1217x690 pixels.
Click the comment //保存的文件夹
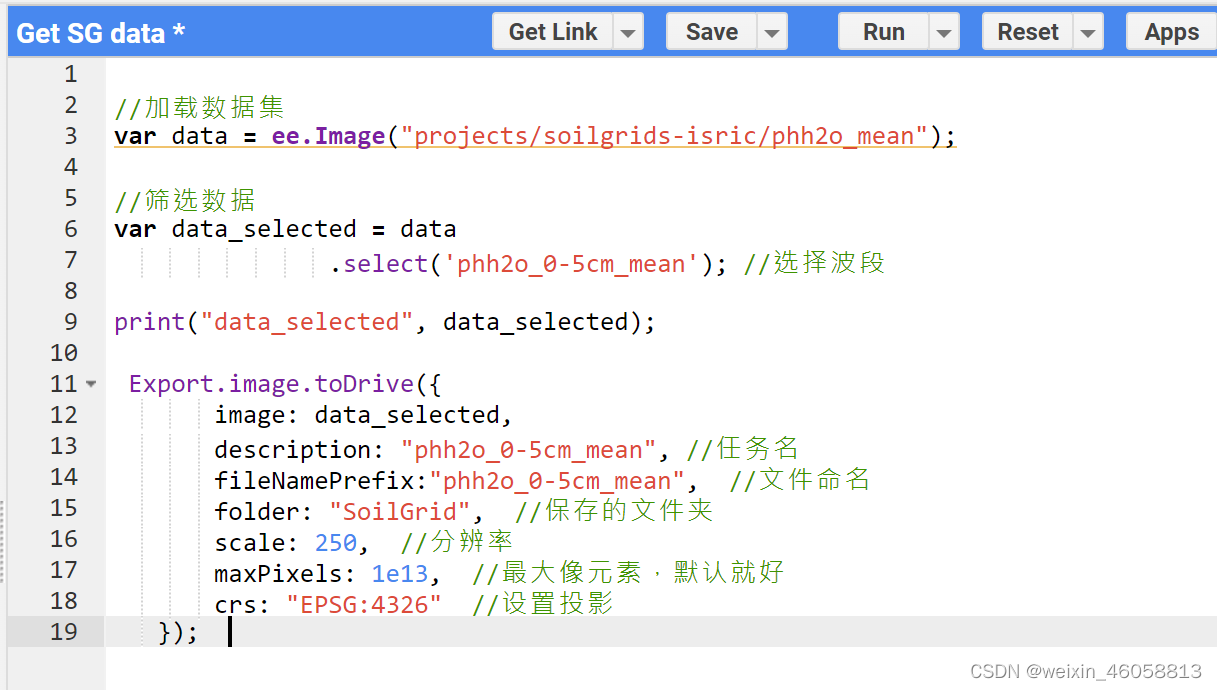tap(614, 511)
